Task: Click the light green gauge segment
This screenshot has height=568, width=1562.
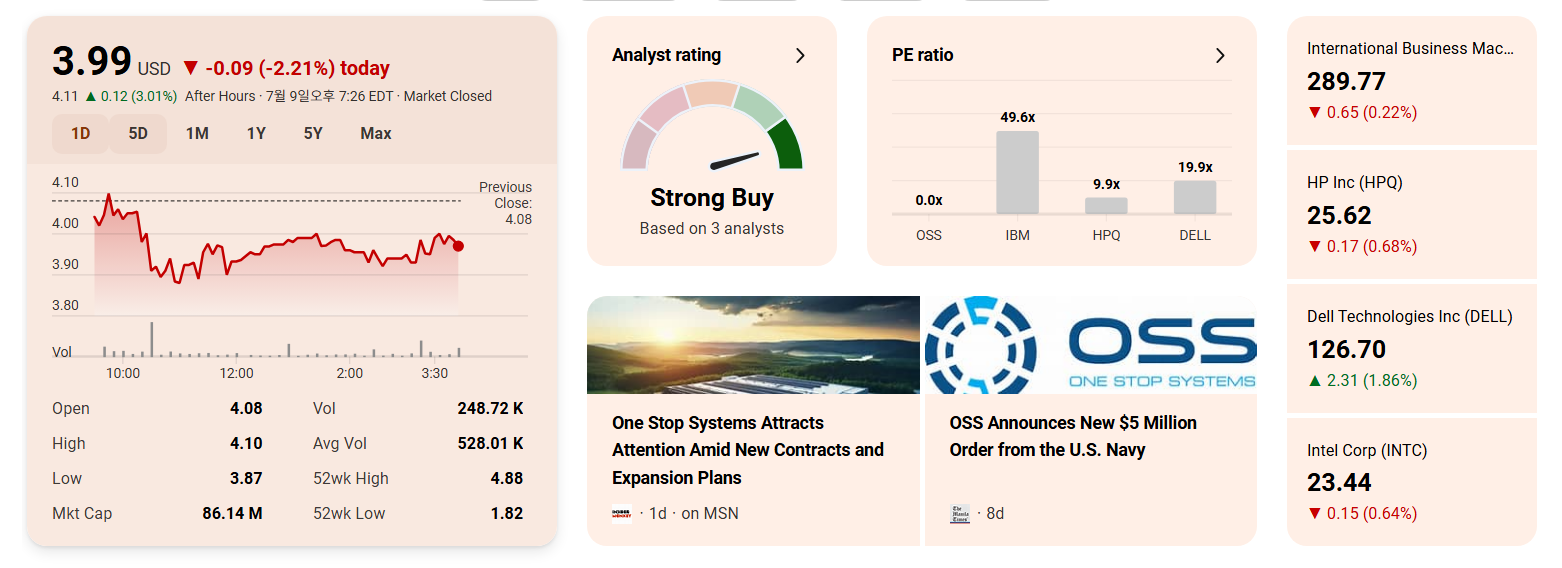Action: click(757, 107)
